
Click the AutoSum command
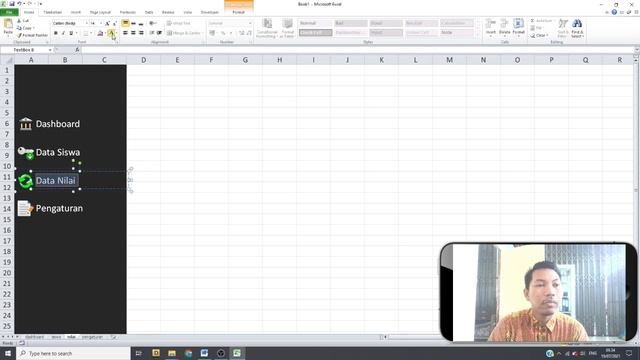(x=541, y=20)
